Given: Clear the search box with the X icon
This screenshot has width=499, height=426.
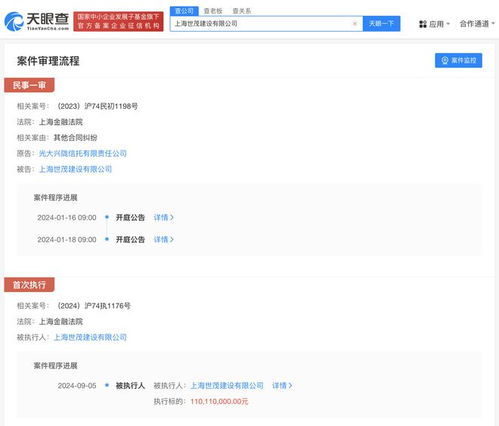Looking at the screenshot, I should click(355, 24).
